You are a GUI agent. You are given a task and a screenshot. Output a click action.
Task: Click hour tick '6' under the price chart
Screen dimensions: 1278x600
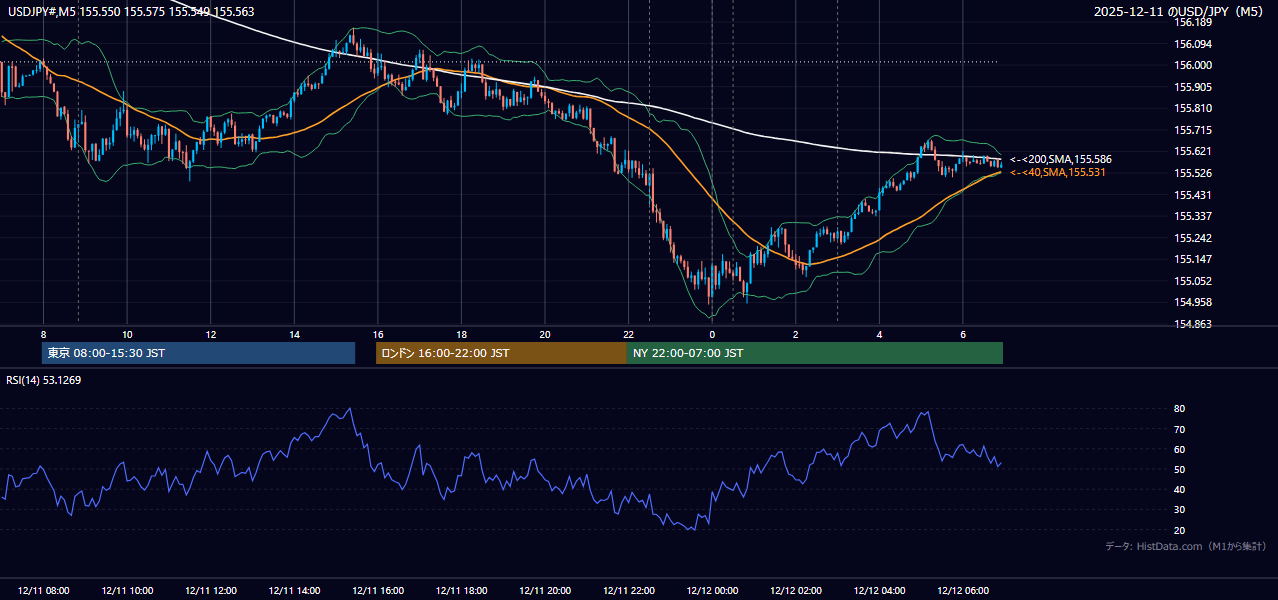(963, 334)
